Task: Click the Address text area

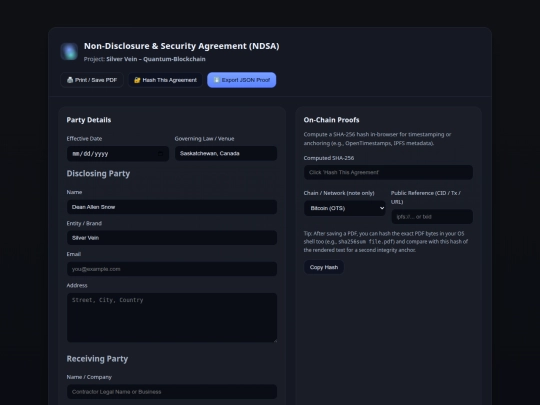Action: 172,318
